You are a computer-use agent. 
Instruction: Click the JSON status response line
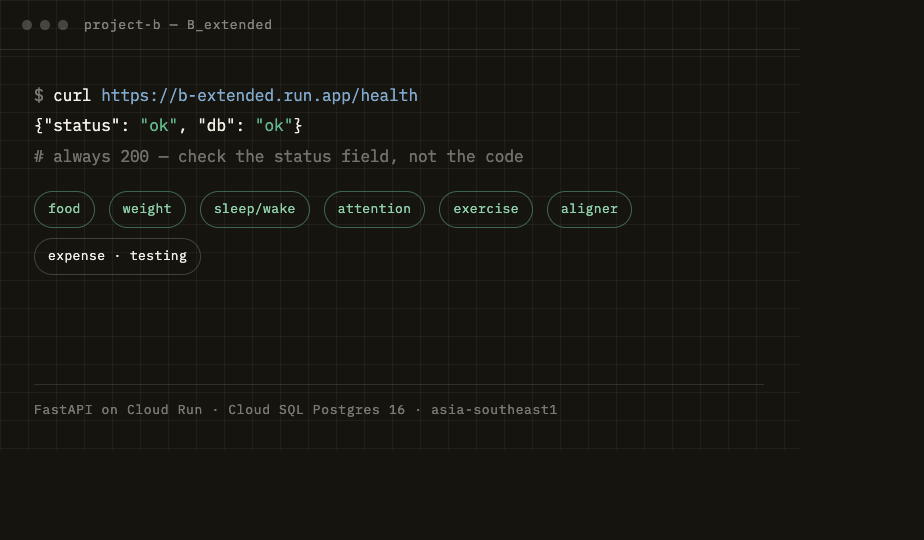pos(168,126)
